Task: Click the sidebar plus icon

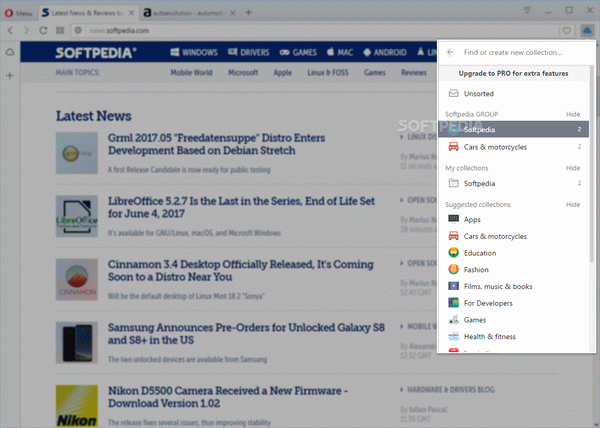Action: [10, 75]
